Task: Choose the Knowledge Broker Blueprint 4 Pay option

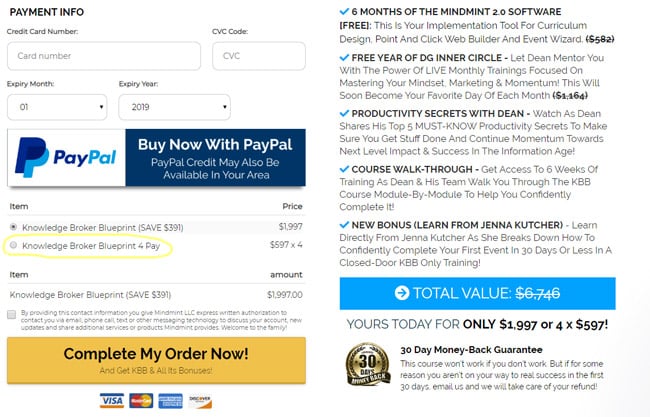Action: click(14, 245)
